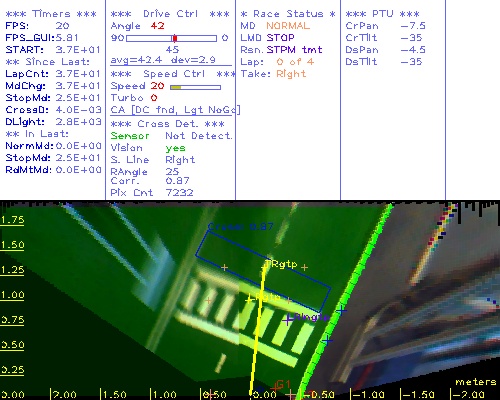
Task: Click the Speed progress bar
Action: pos(195,87)
